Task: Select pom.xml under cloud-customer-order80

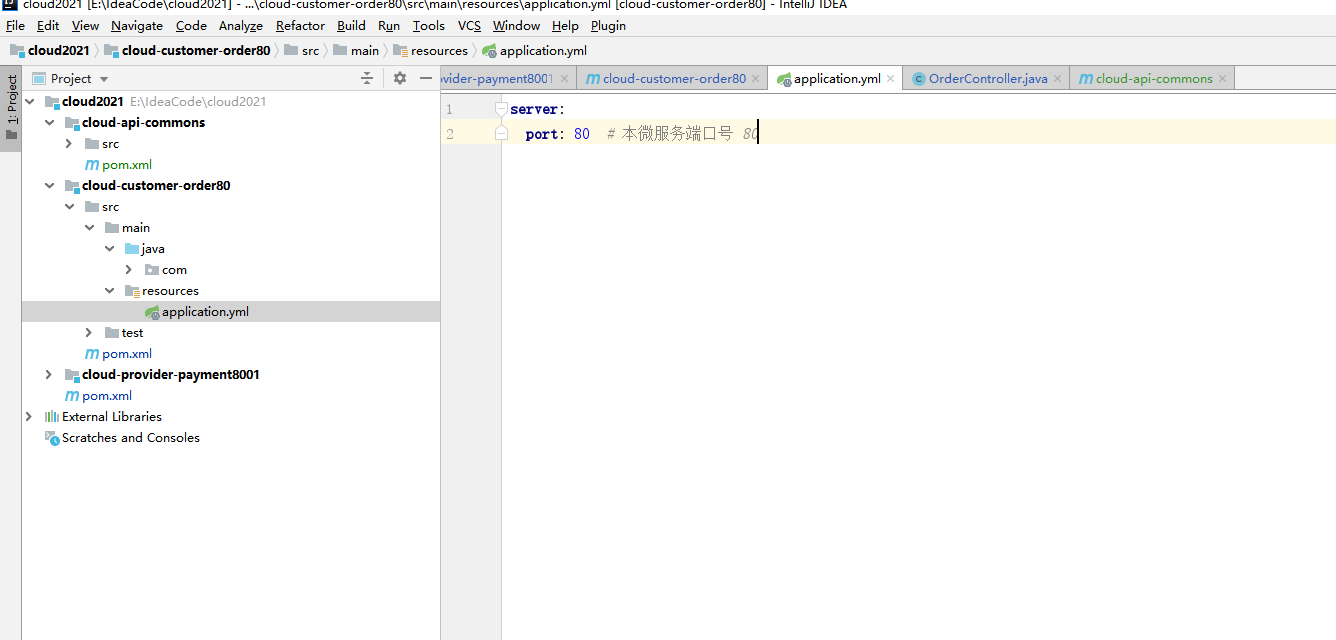Action: pos(127,353)
